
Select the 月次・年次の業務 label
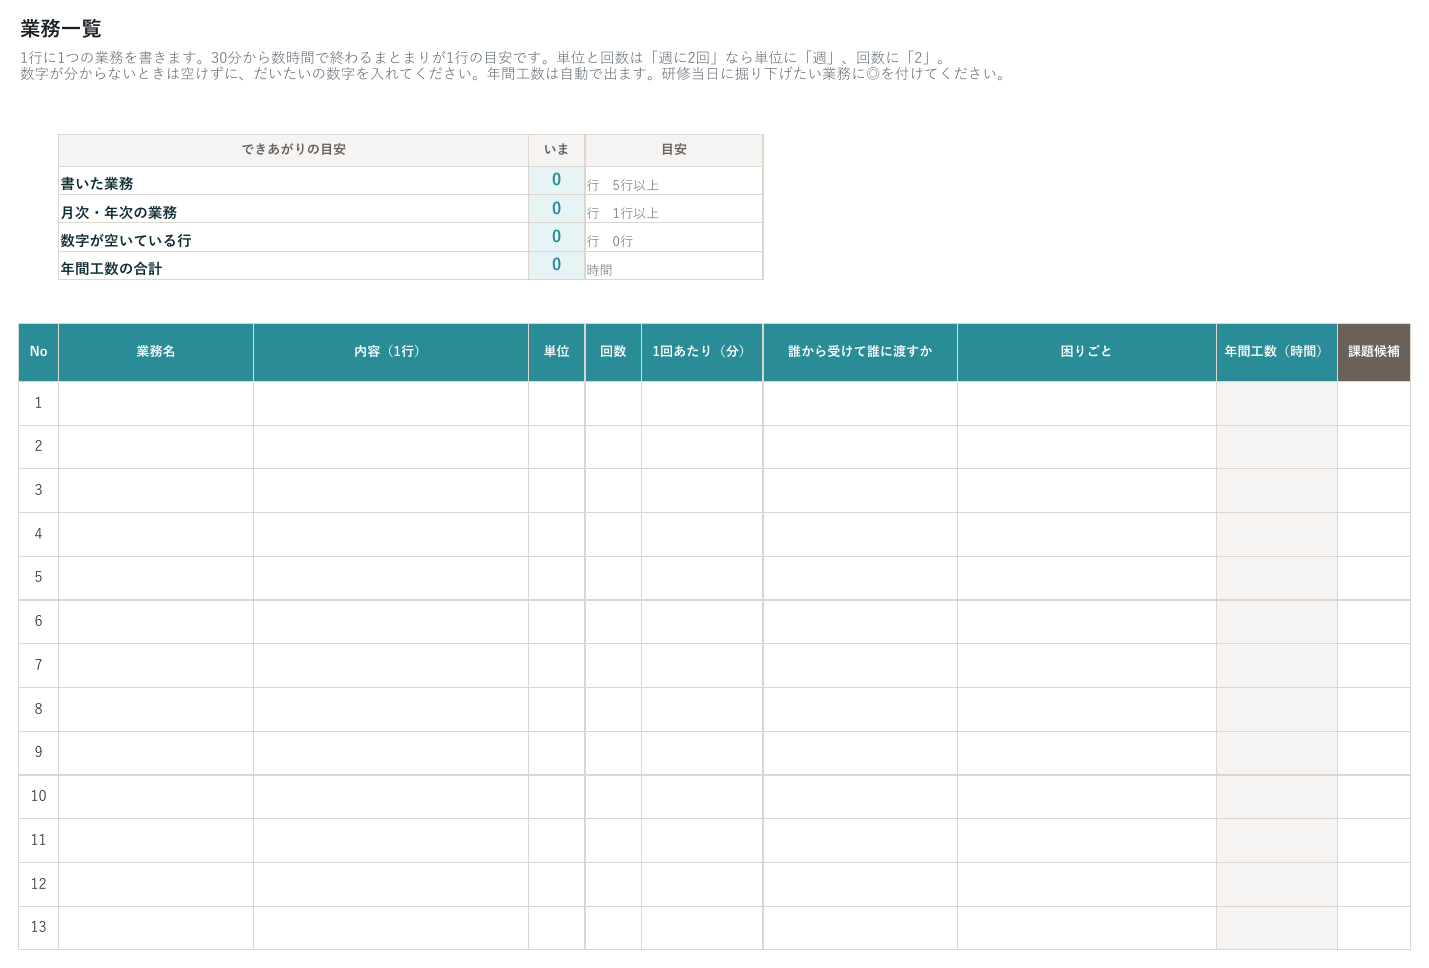119,213
